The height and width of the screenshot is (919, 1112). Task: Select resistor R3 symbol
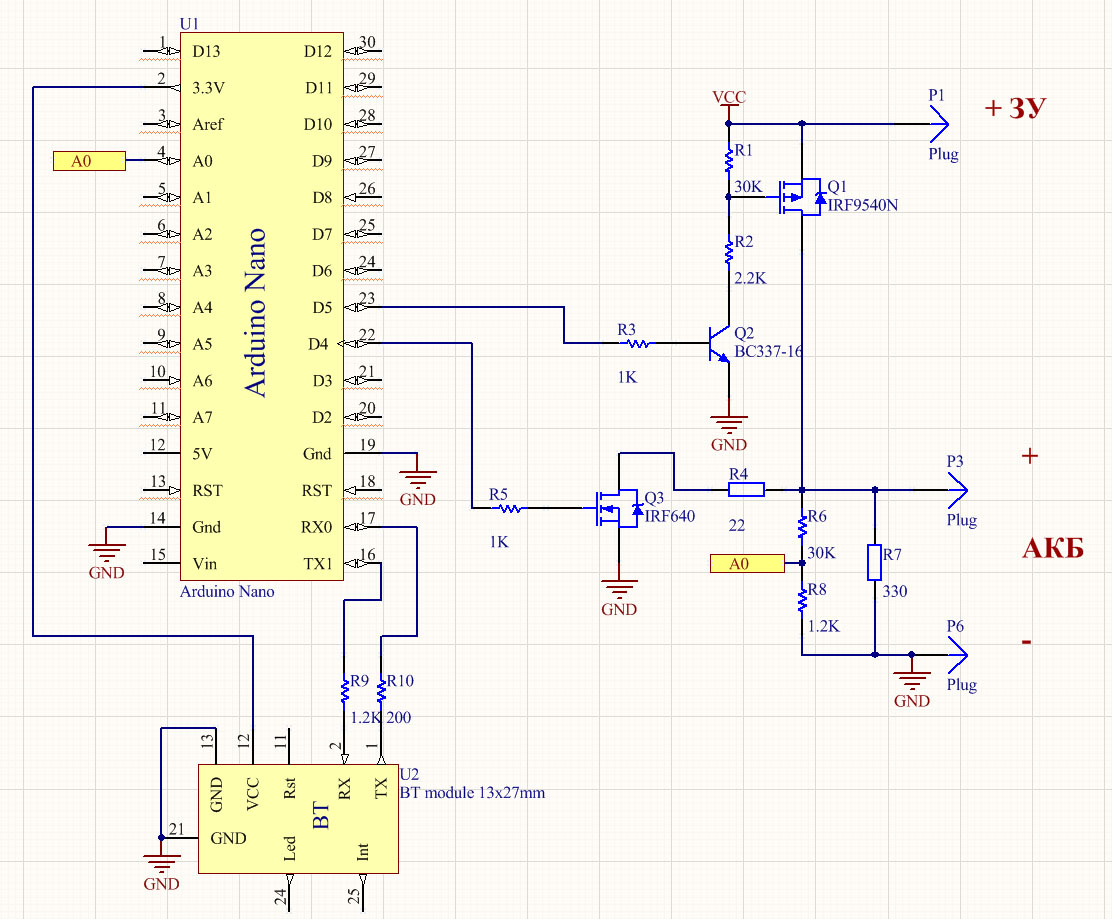click(x=636, y=344)
